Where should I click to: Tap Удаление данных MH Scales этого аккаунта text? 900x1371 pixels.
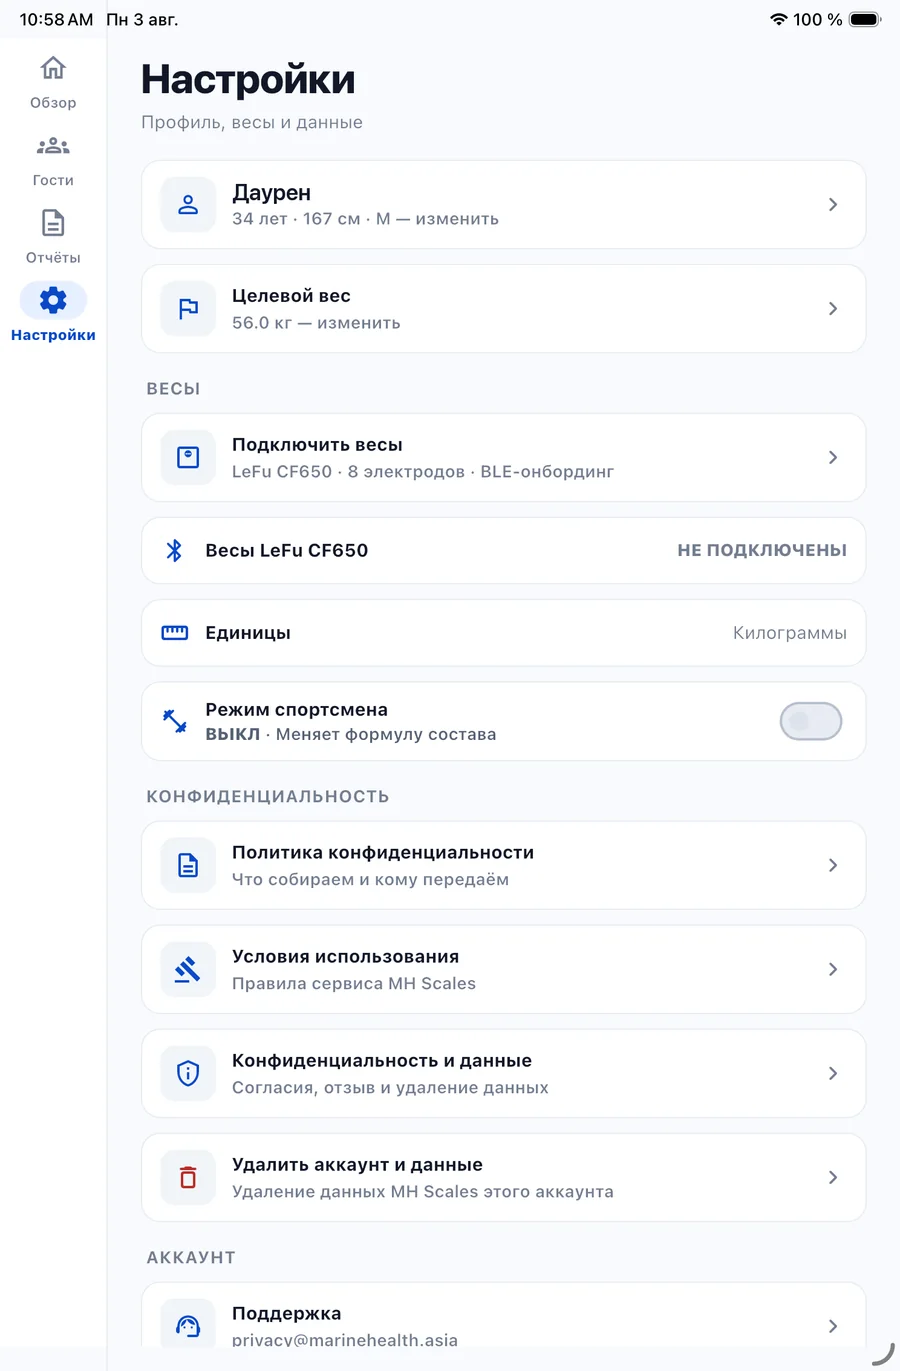423,1191
